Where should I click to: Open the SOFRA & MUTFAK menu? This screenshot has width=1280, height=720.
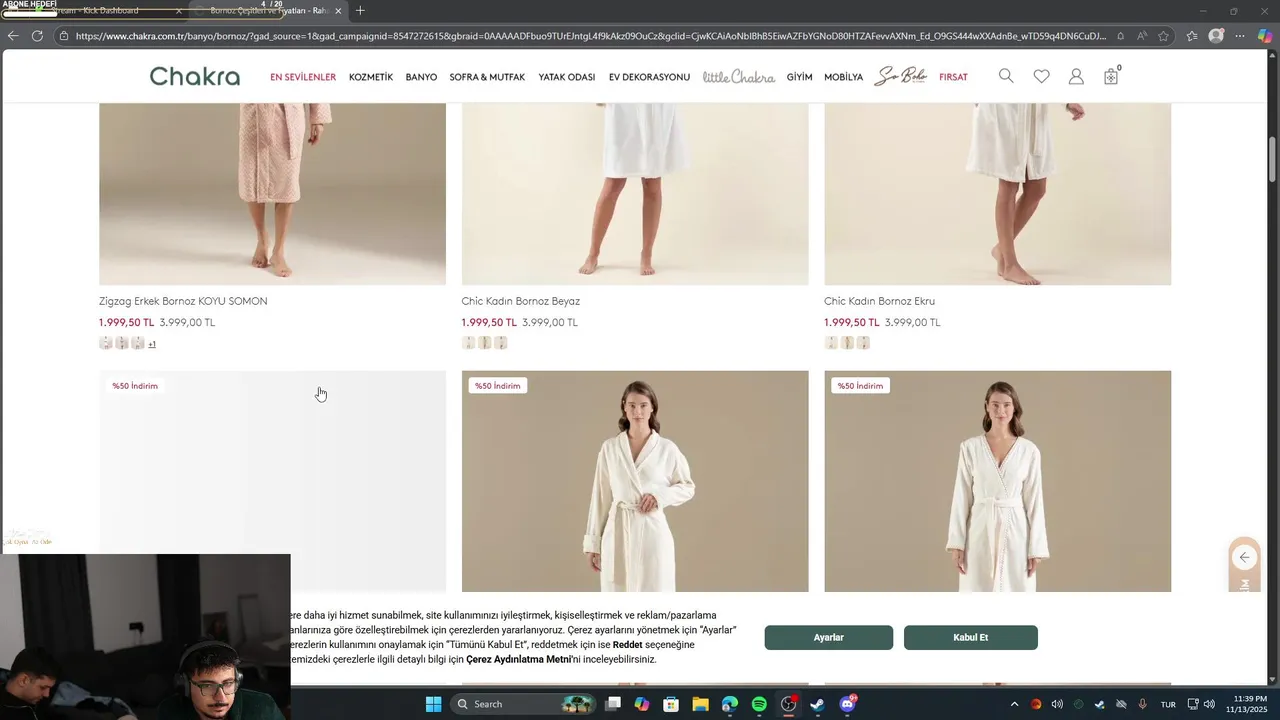[487, 77]
